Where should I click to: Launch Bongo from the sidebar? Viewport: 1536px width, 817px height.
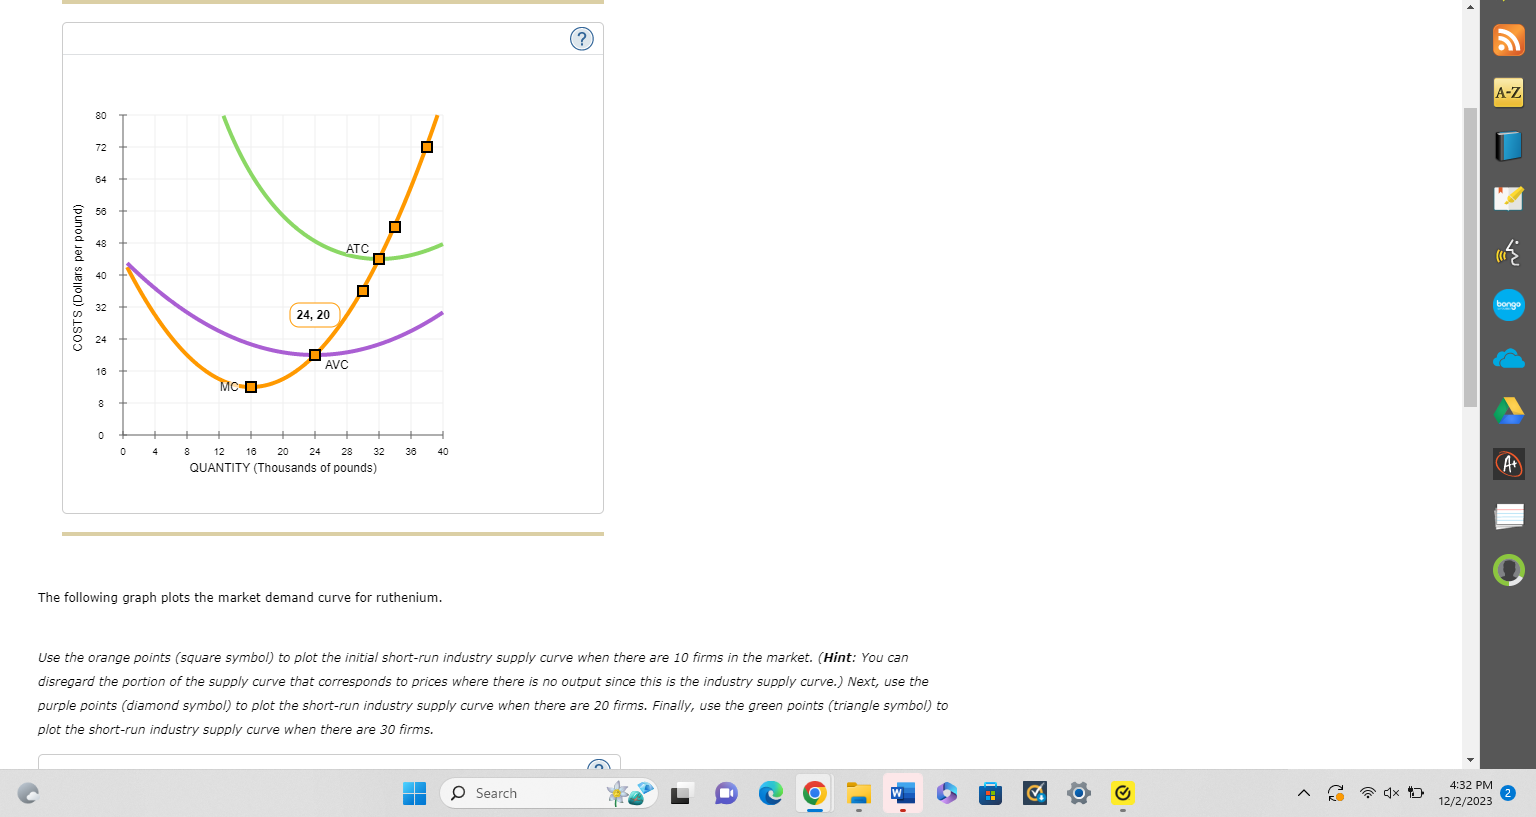1509,305
